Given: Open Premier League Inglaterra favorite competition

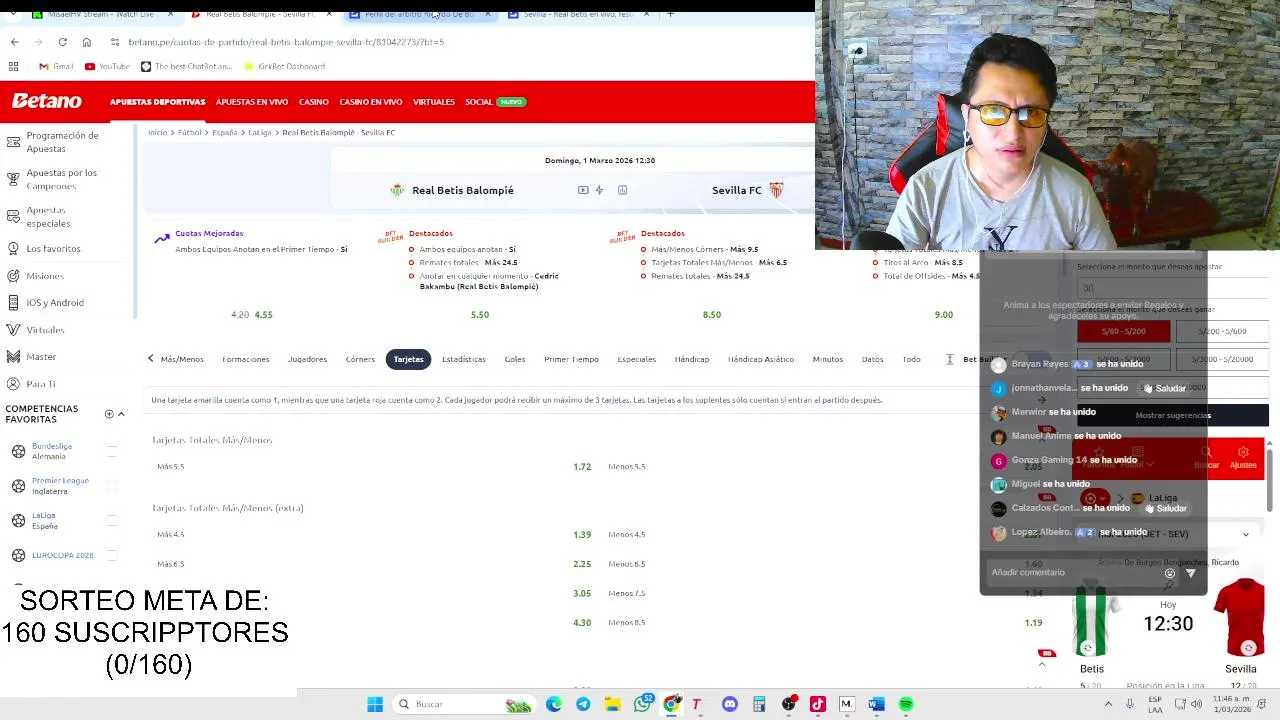Looking at the screenshot, I should pos(60,486).
